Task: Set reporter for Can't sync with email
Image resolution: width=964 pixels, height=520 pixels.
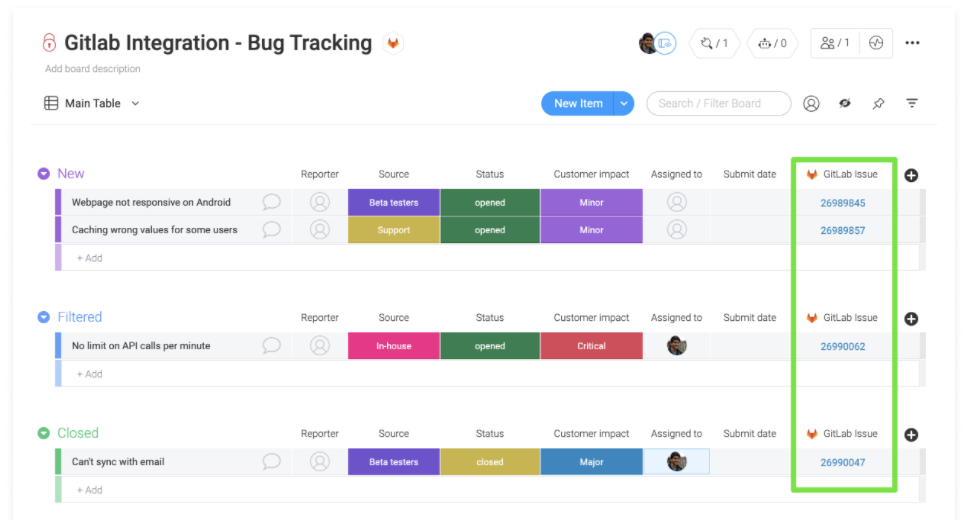Action: 320,462
